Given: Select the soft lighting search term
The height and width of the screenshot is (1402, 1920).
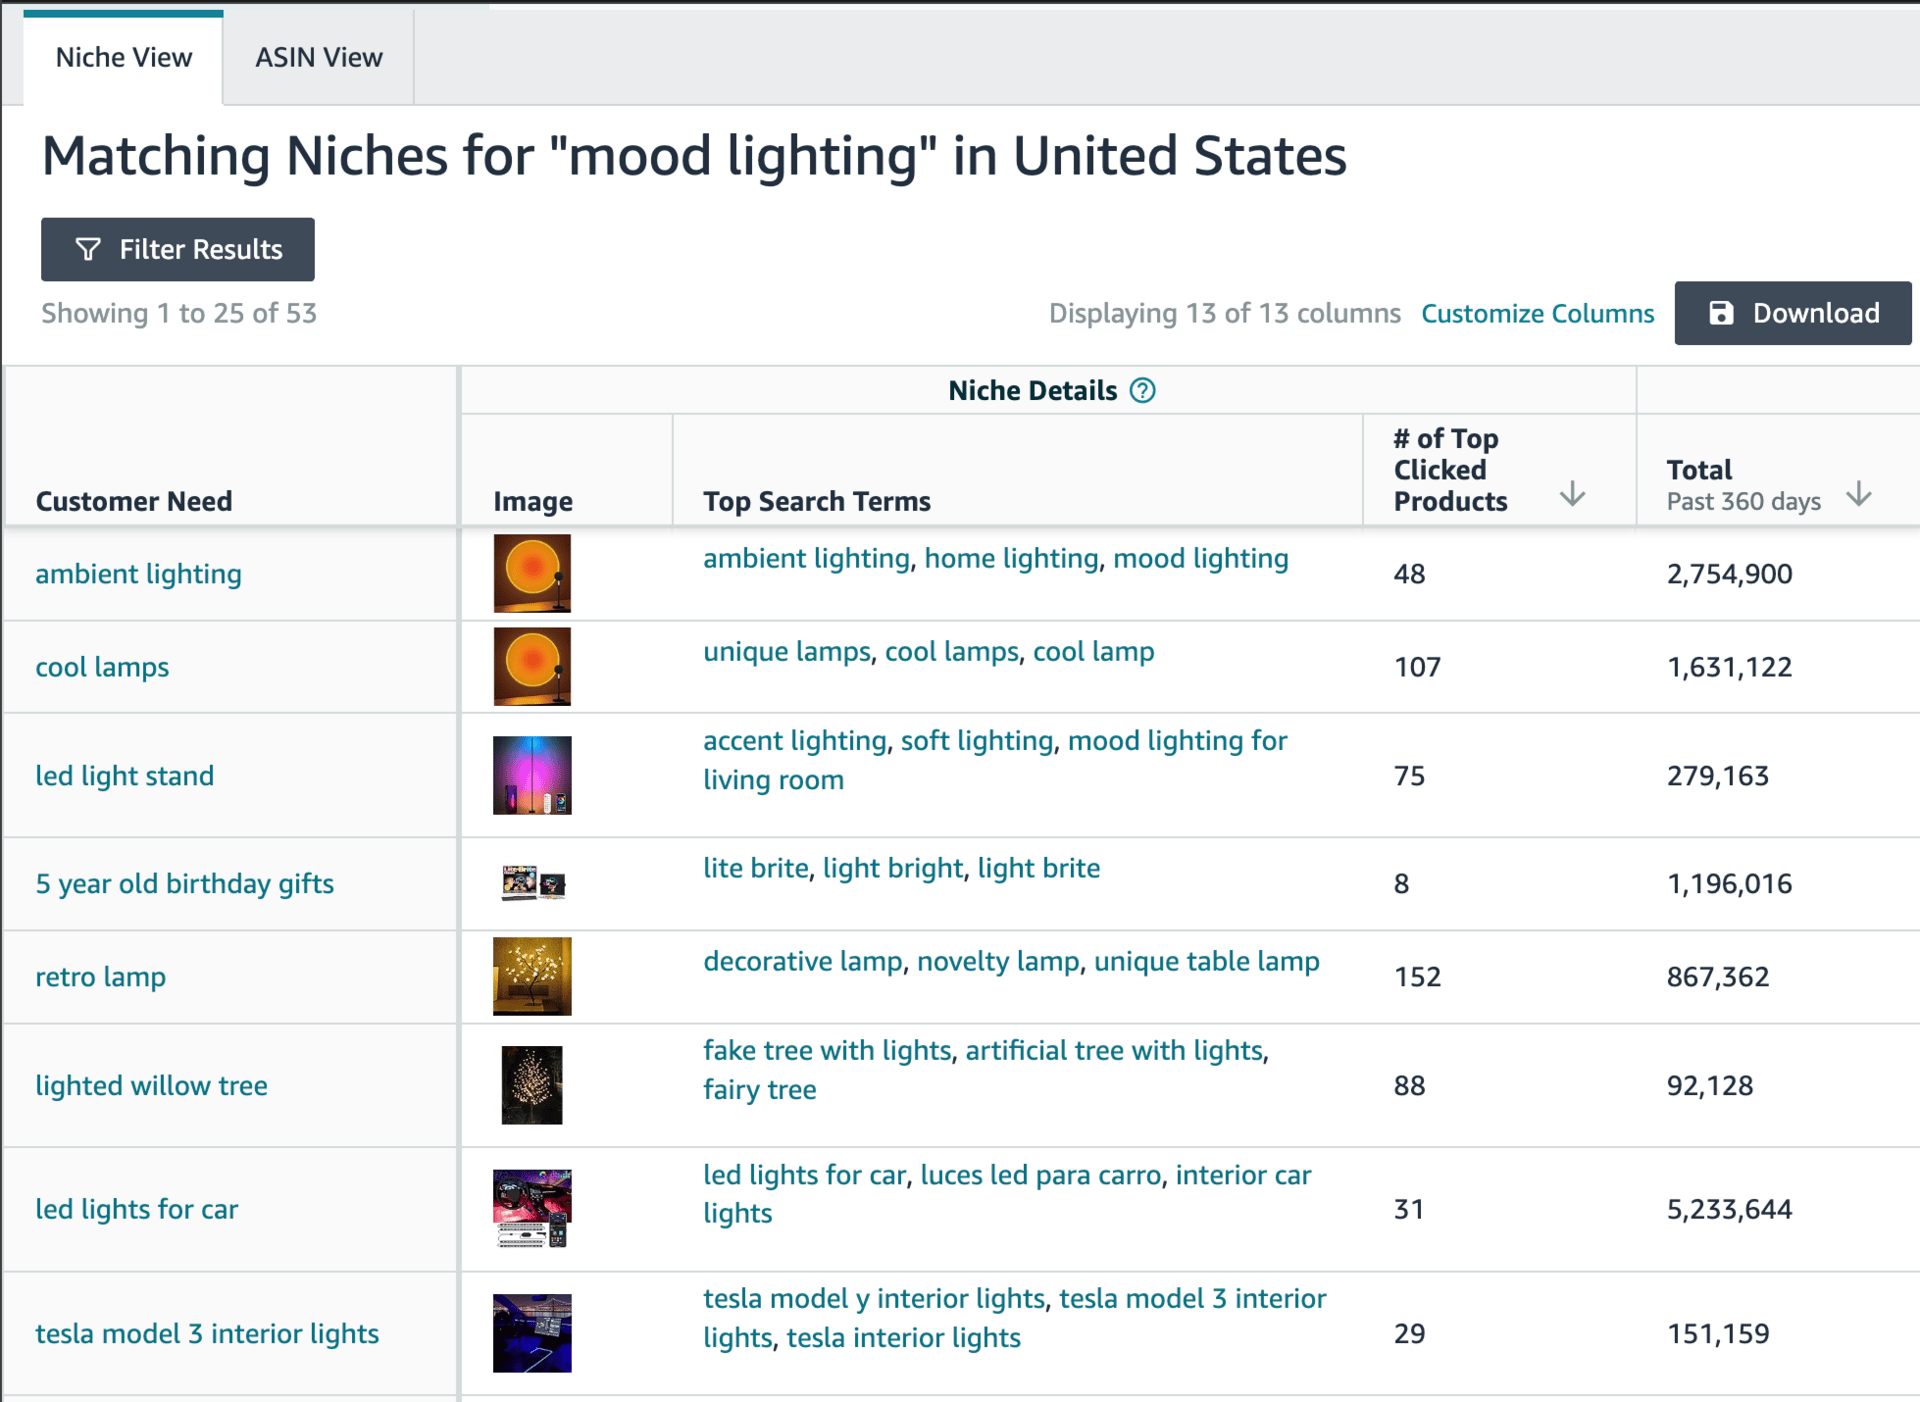Looking at the screenshot, I should pos(977,741).
